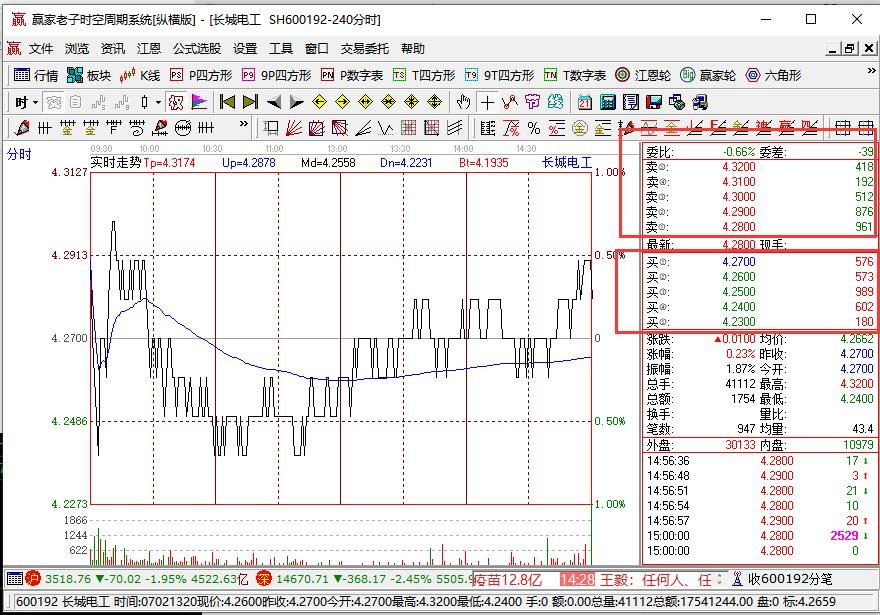This screenshot has height=615, width=880.
Task: Toggle the crosshair cursor tool
Action: point(487,102)
